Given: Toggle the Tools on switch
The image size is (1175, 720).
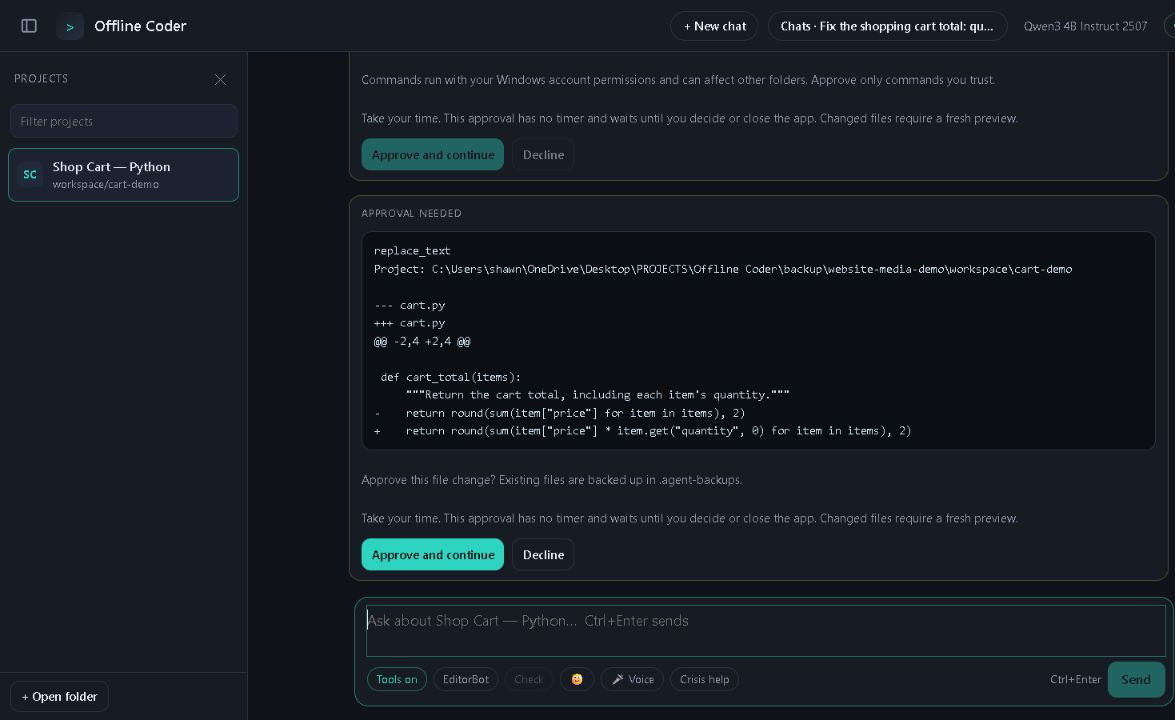Looking at the screenshot, I should click(x=396, y=680).
